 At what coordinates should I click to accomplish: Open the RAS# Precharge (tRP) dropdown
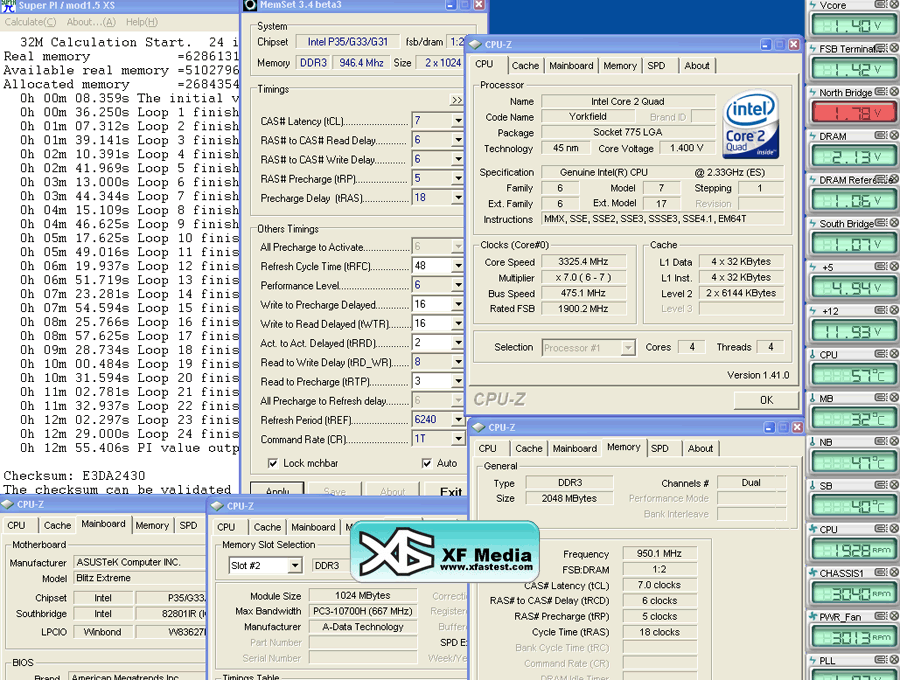tap(457, 178)
